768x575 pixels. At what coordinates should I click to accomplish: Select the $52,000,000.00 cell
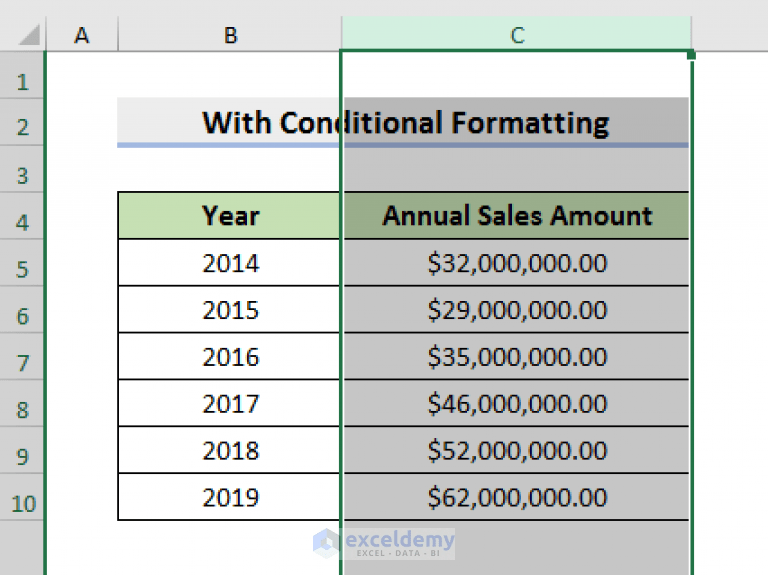[x=516, y=450]
